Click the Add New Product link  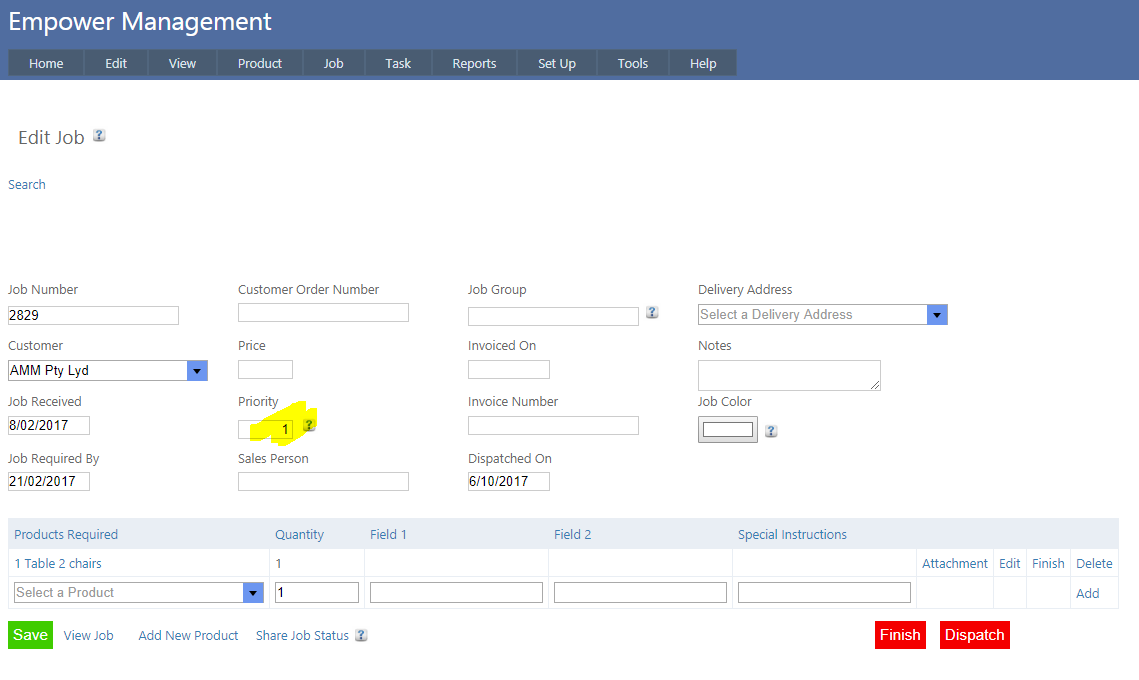(188, 635)
